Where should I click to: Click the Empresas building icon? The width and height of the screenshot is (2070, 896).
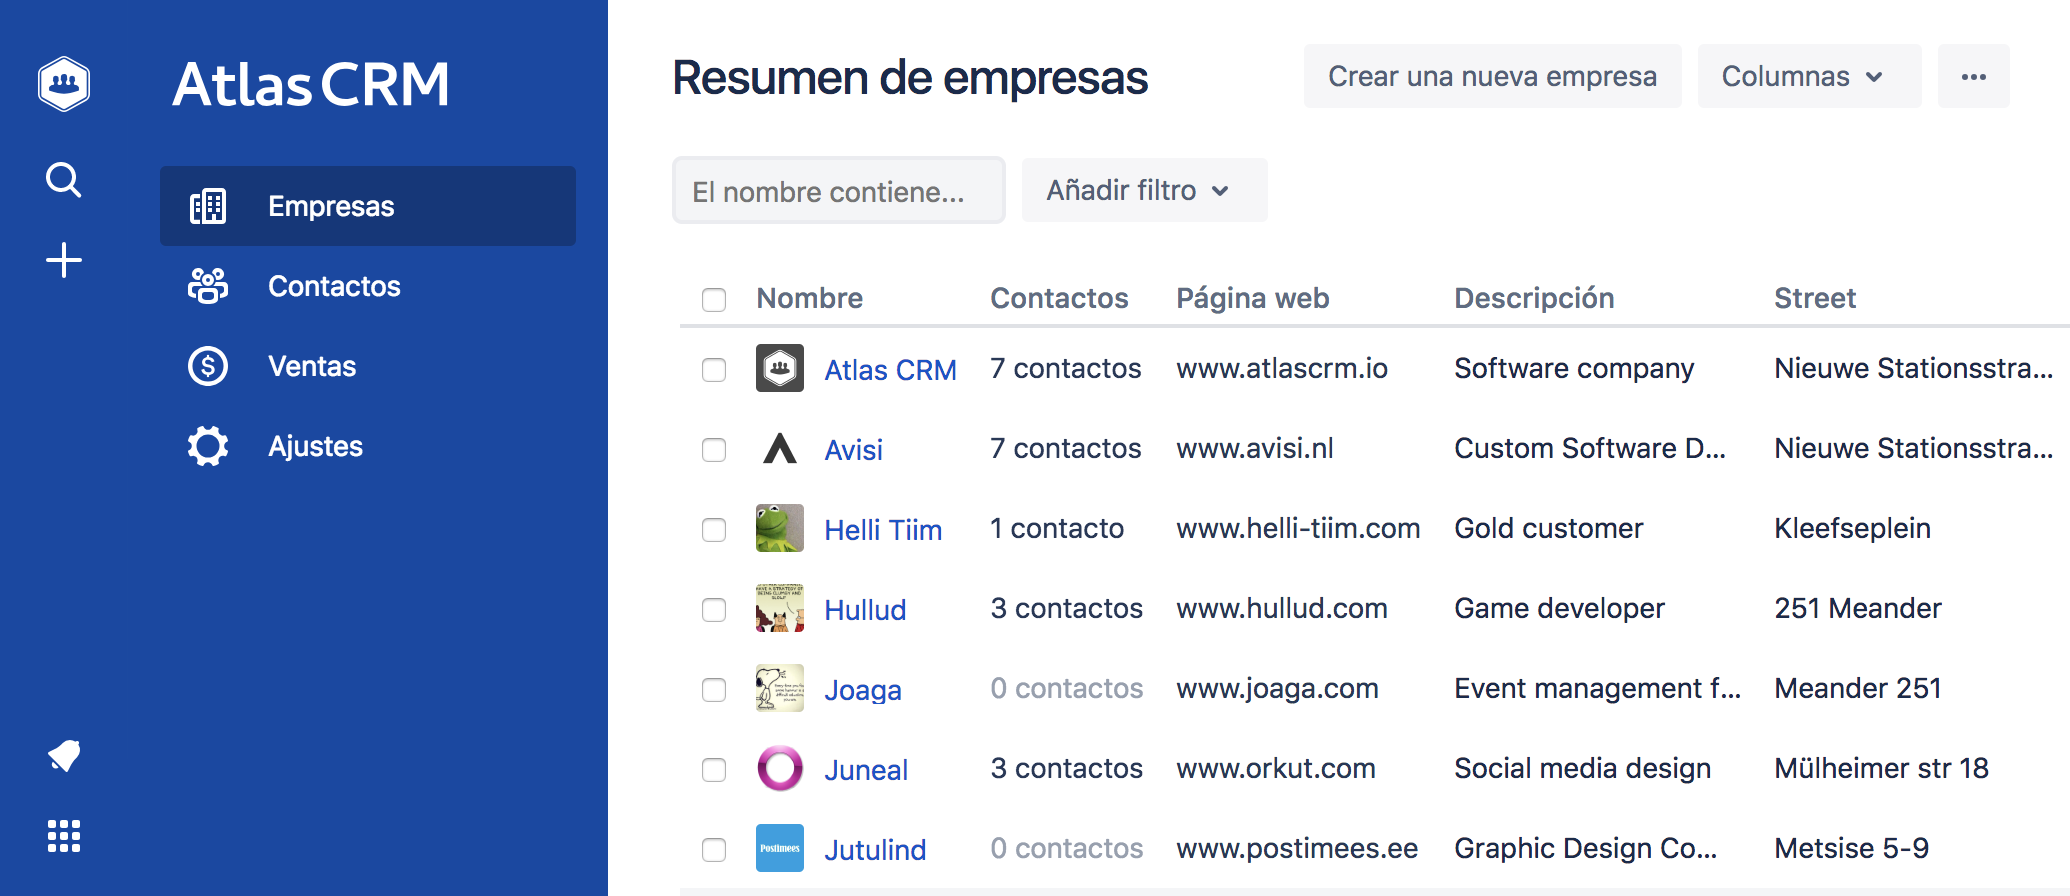(208, 206)
